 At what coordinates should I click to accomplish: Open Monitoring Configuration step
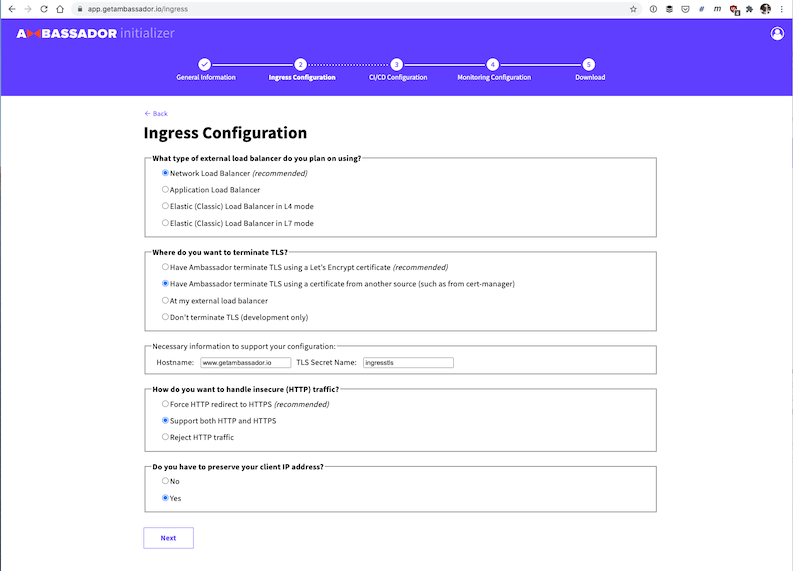[493, 64]
